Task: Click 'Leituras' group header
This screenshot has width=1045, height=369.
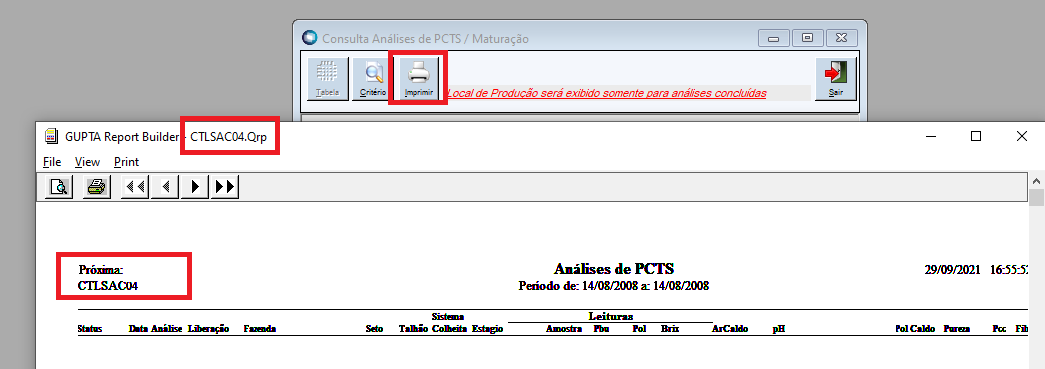Action: [x=610, y=316]
